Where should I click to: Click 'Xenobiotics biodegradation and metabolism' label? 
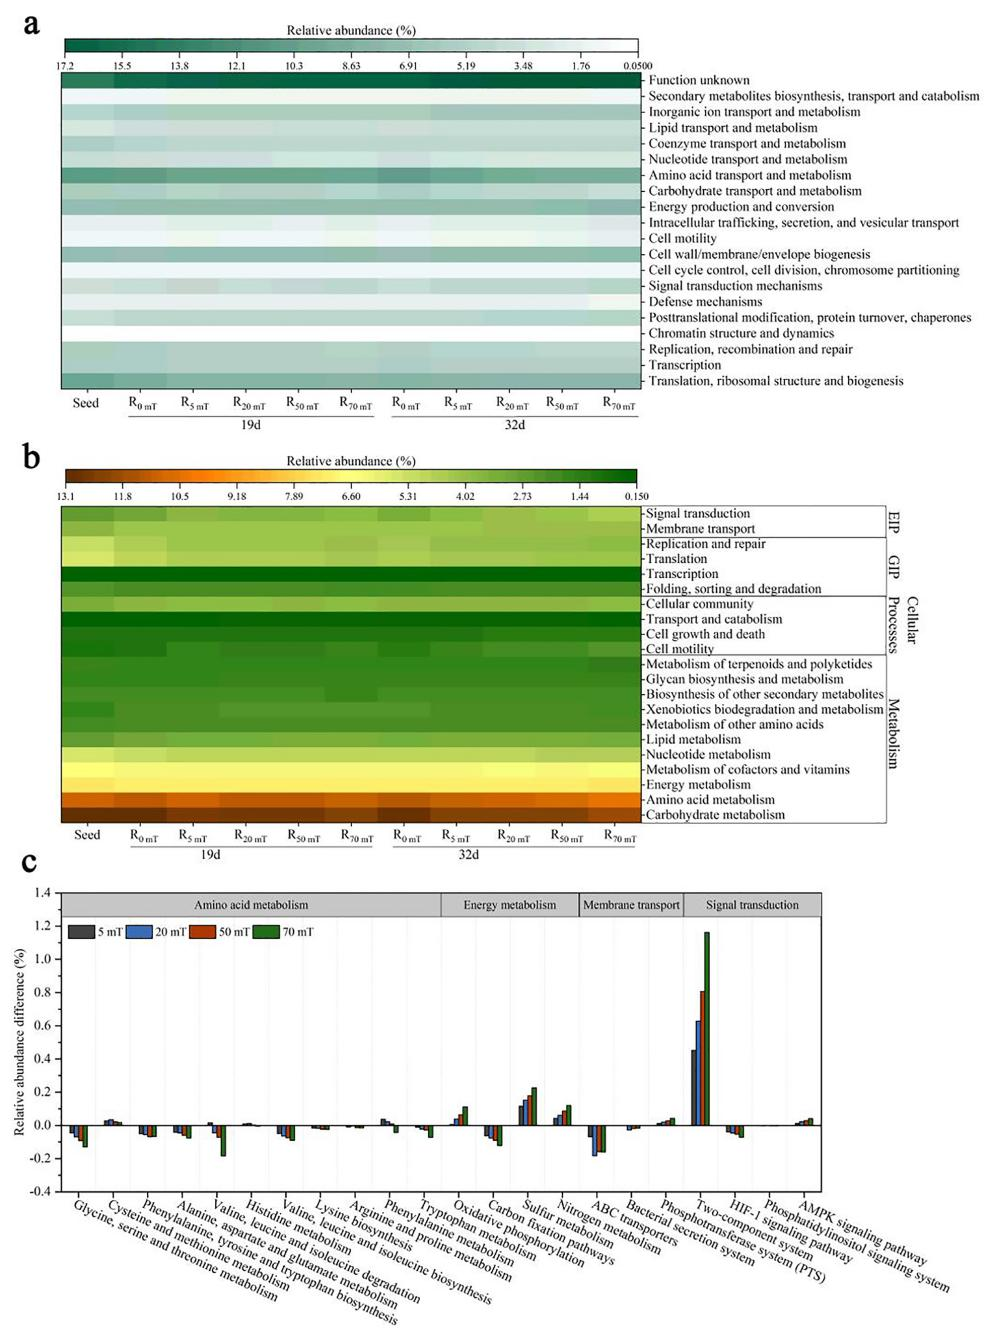click(x=764, y=709)
